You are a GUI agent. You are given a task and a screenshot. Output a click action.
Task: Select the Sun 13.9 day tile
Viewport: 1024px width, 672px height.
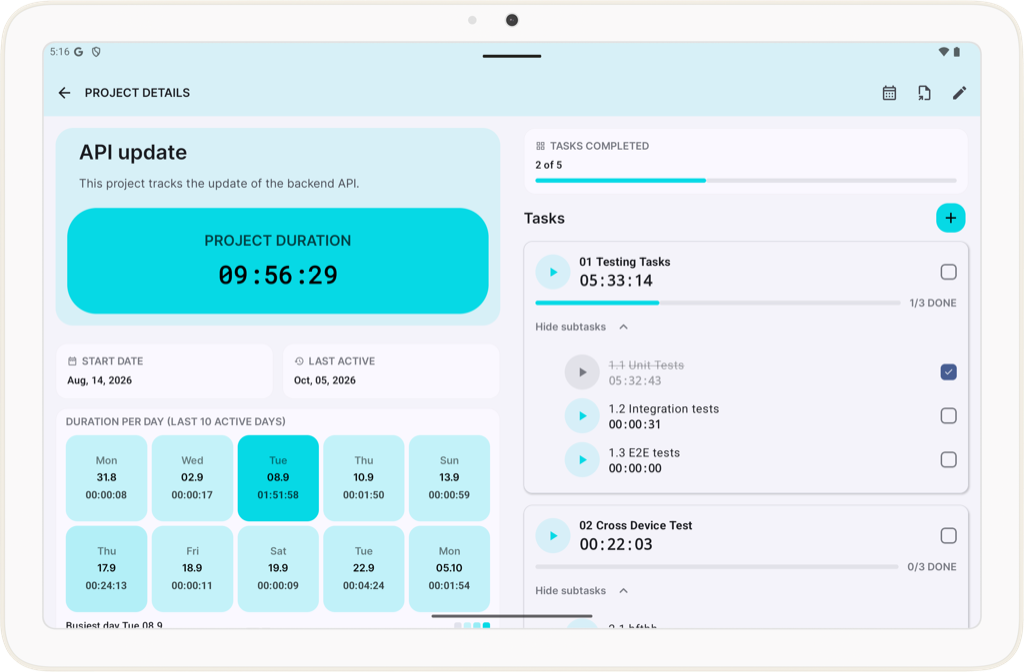click(x=449, y=478)
